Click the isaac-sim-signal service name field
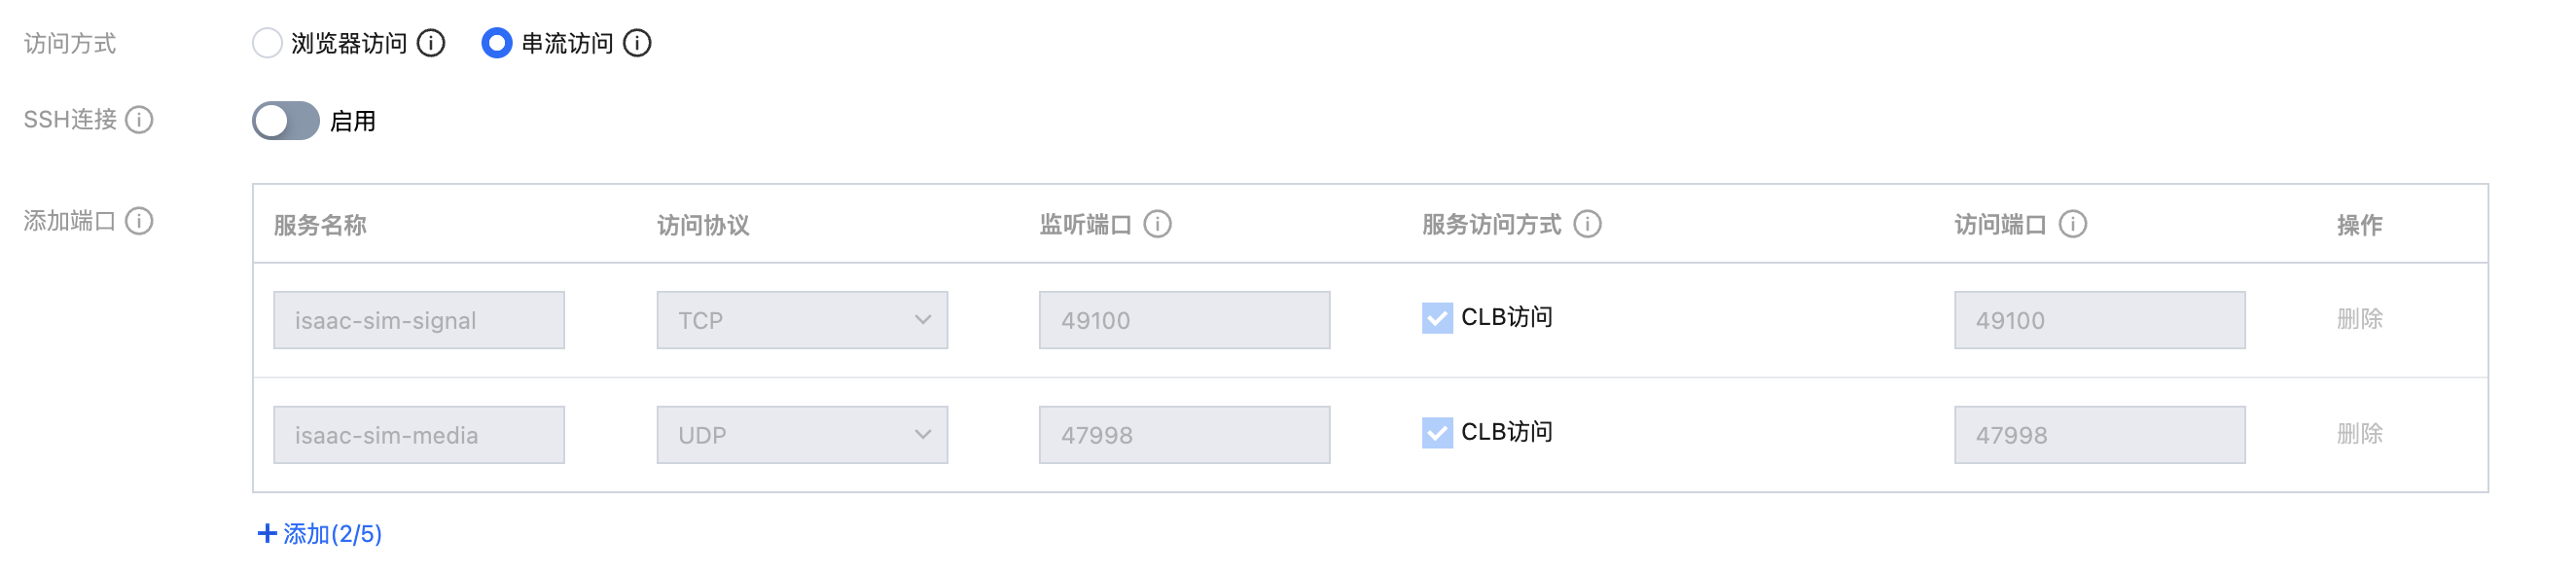The image size is (2576, 574). click(419, 320)
